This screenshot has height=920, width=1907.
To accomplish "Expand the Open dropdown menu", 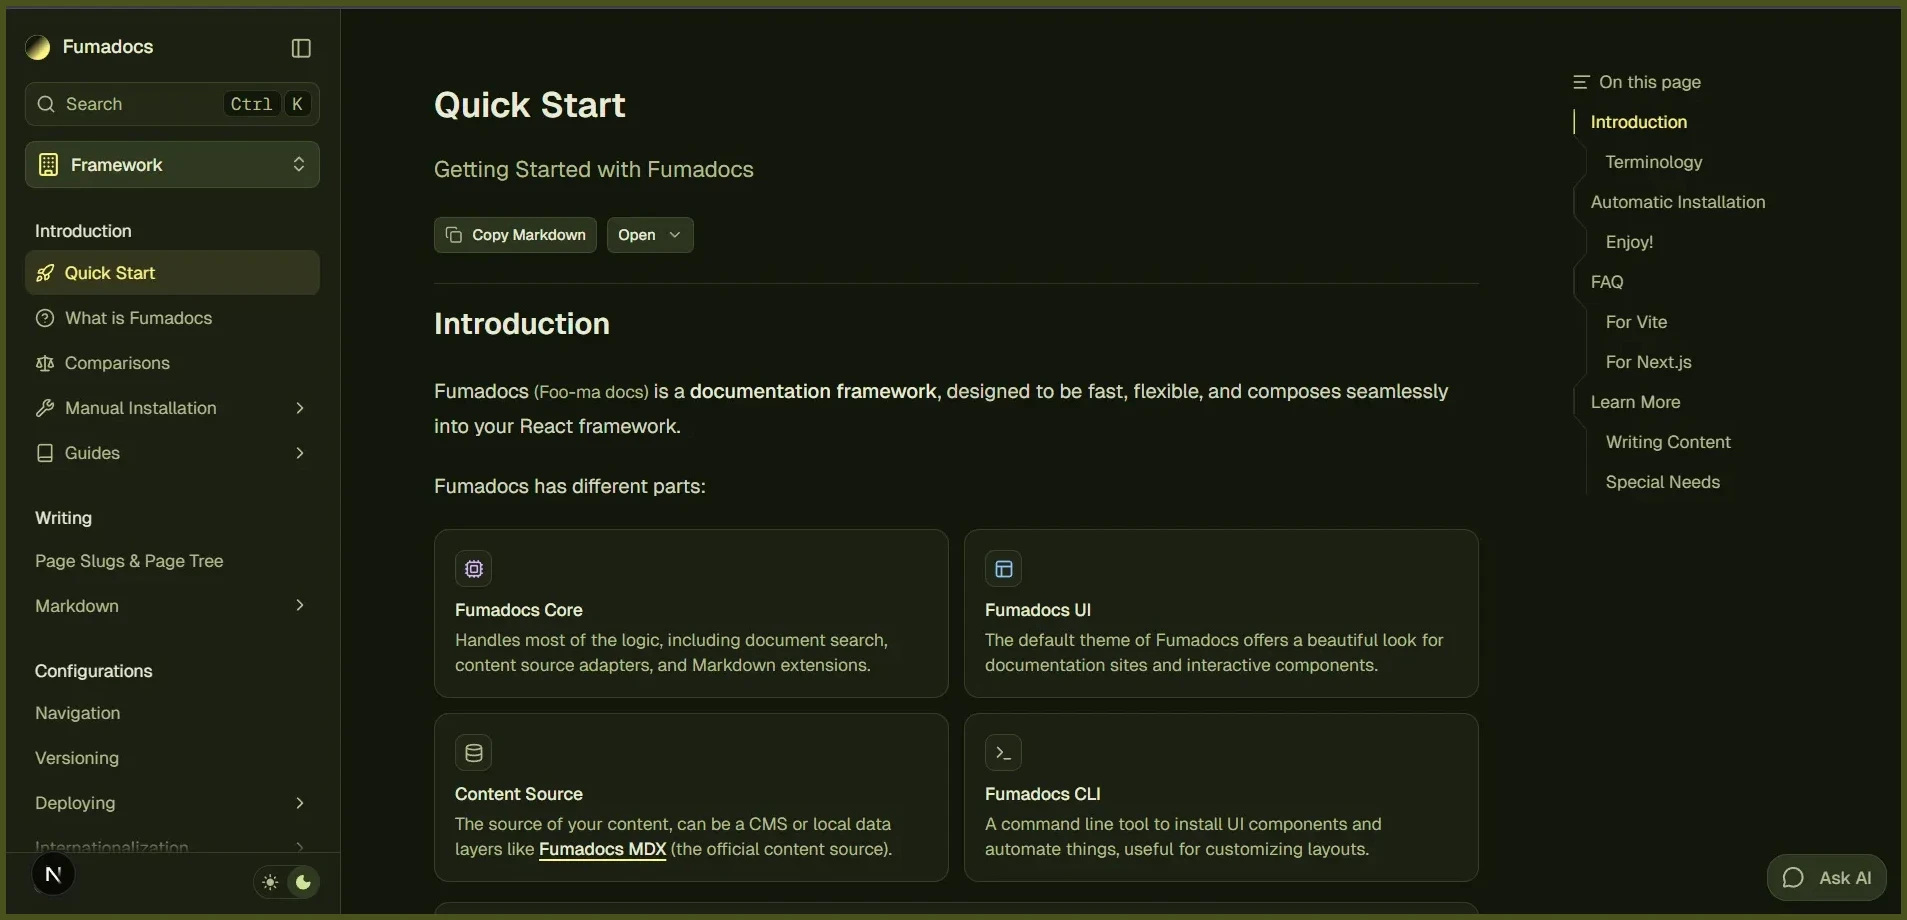I will (650, 235).
